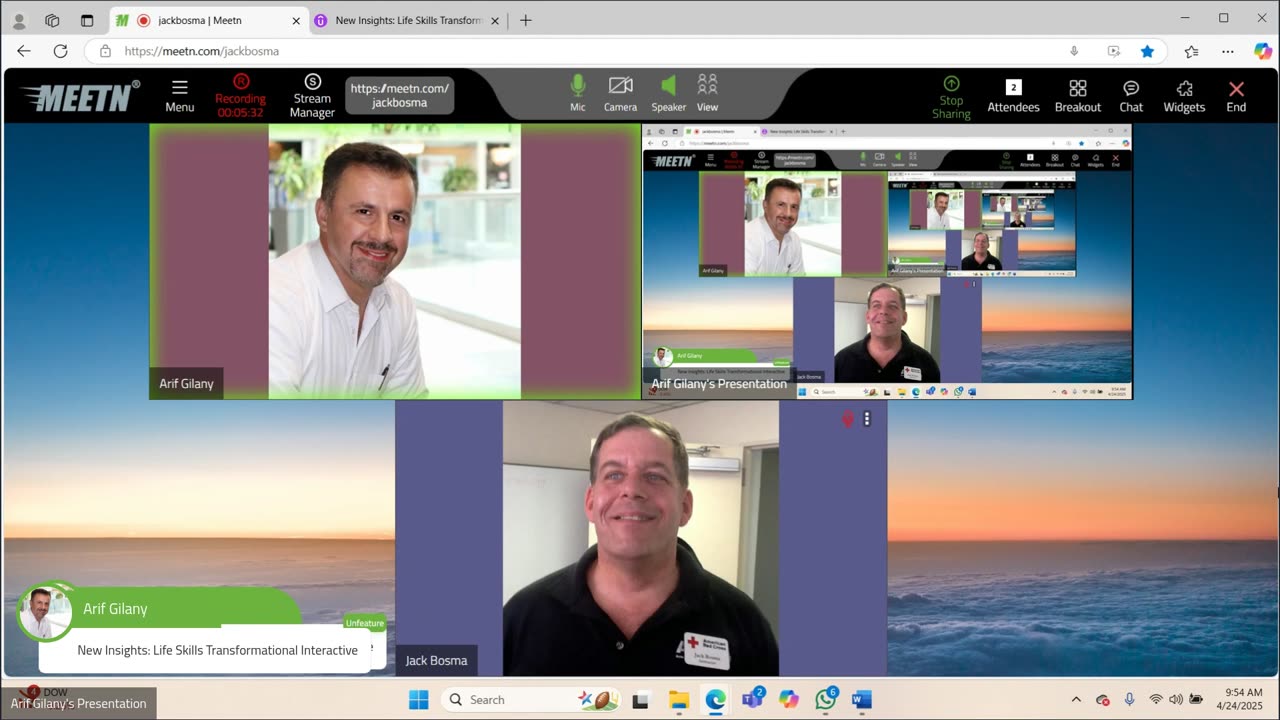Select Jack Bosma's video tile
Screen dimensions: 1280x720
pyautogui.click(x=641, y=538)
